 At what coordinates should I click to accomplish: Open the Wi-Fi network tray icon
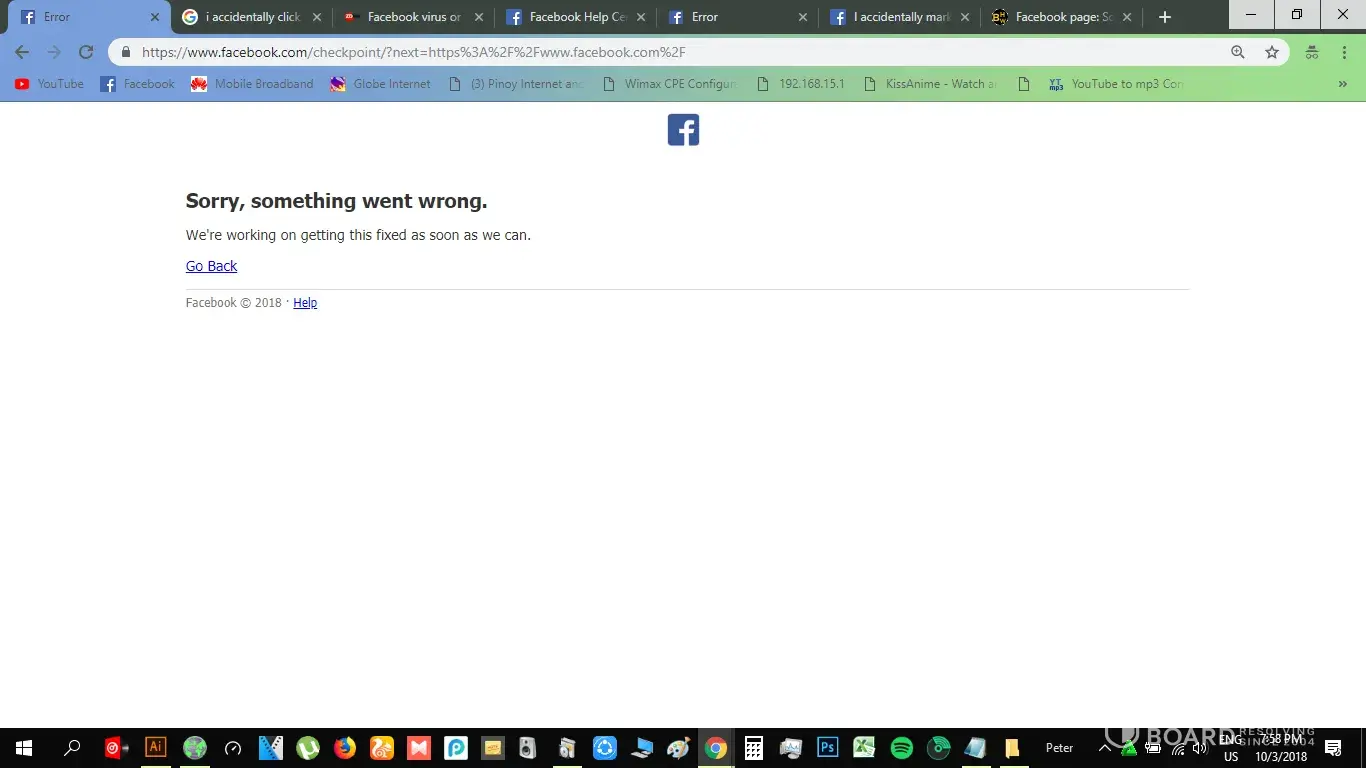(1178, 749)
